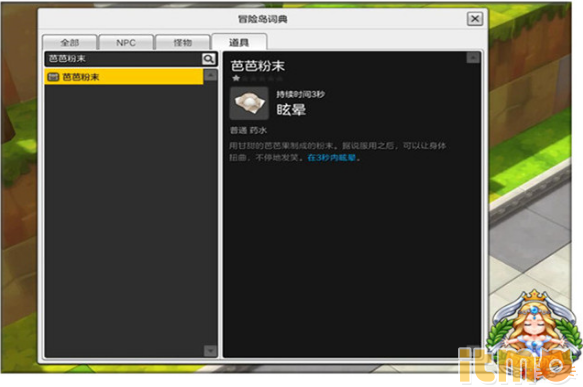The width and height of the screenshot is (583, 387).
Task: Select the 道具 tab
Action: point(239,42)
